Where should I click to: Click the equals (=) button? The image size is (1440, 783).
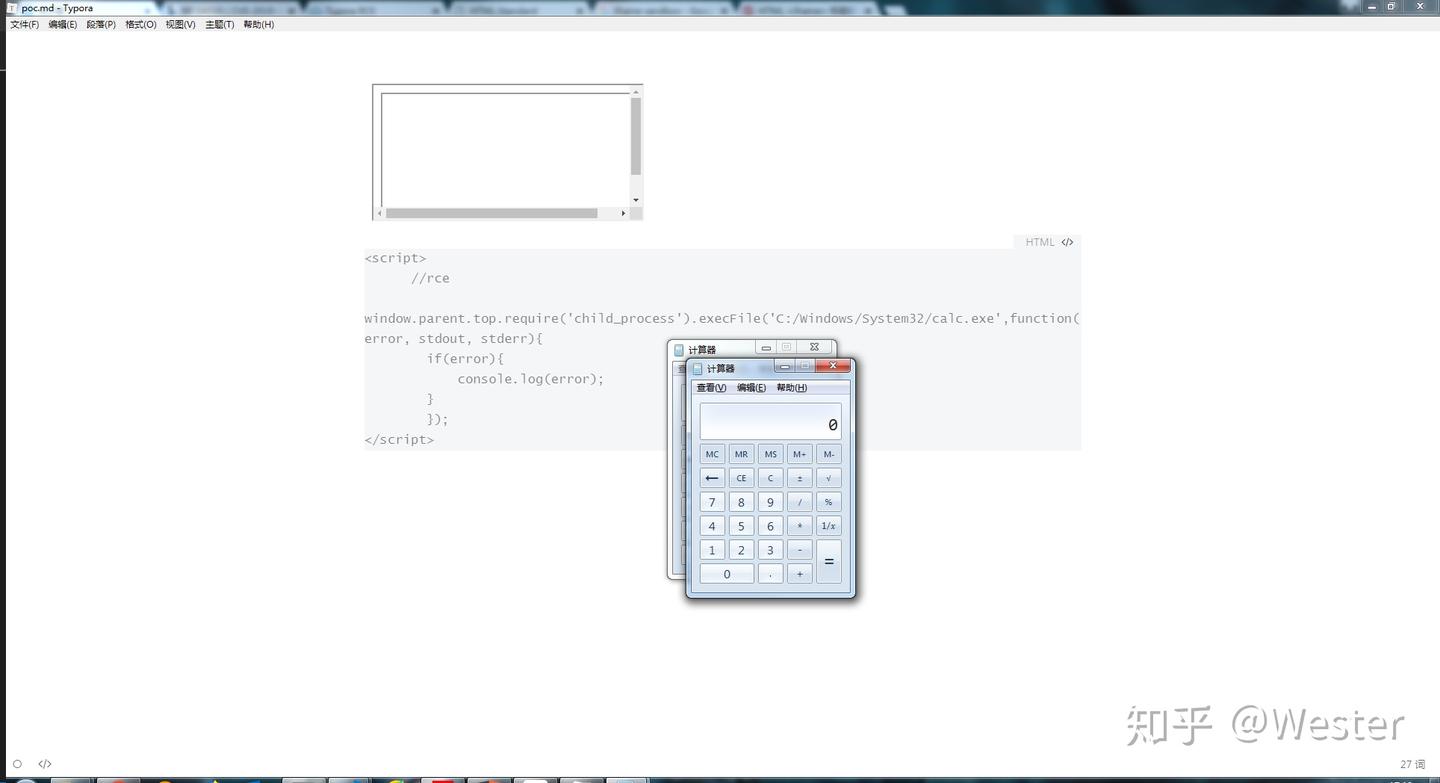click(828, 562)
